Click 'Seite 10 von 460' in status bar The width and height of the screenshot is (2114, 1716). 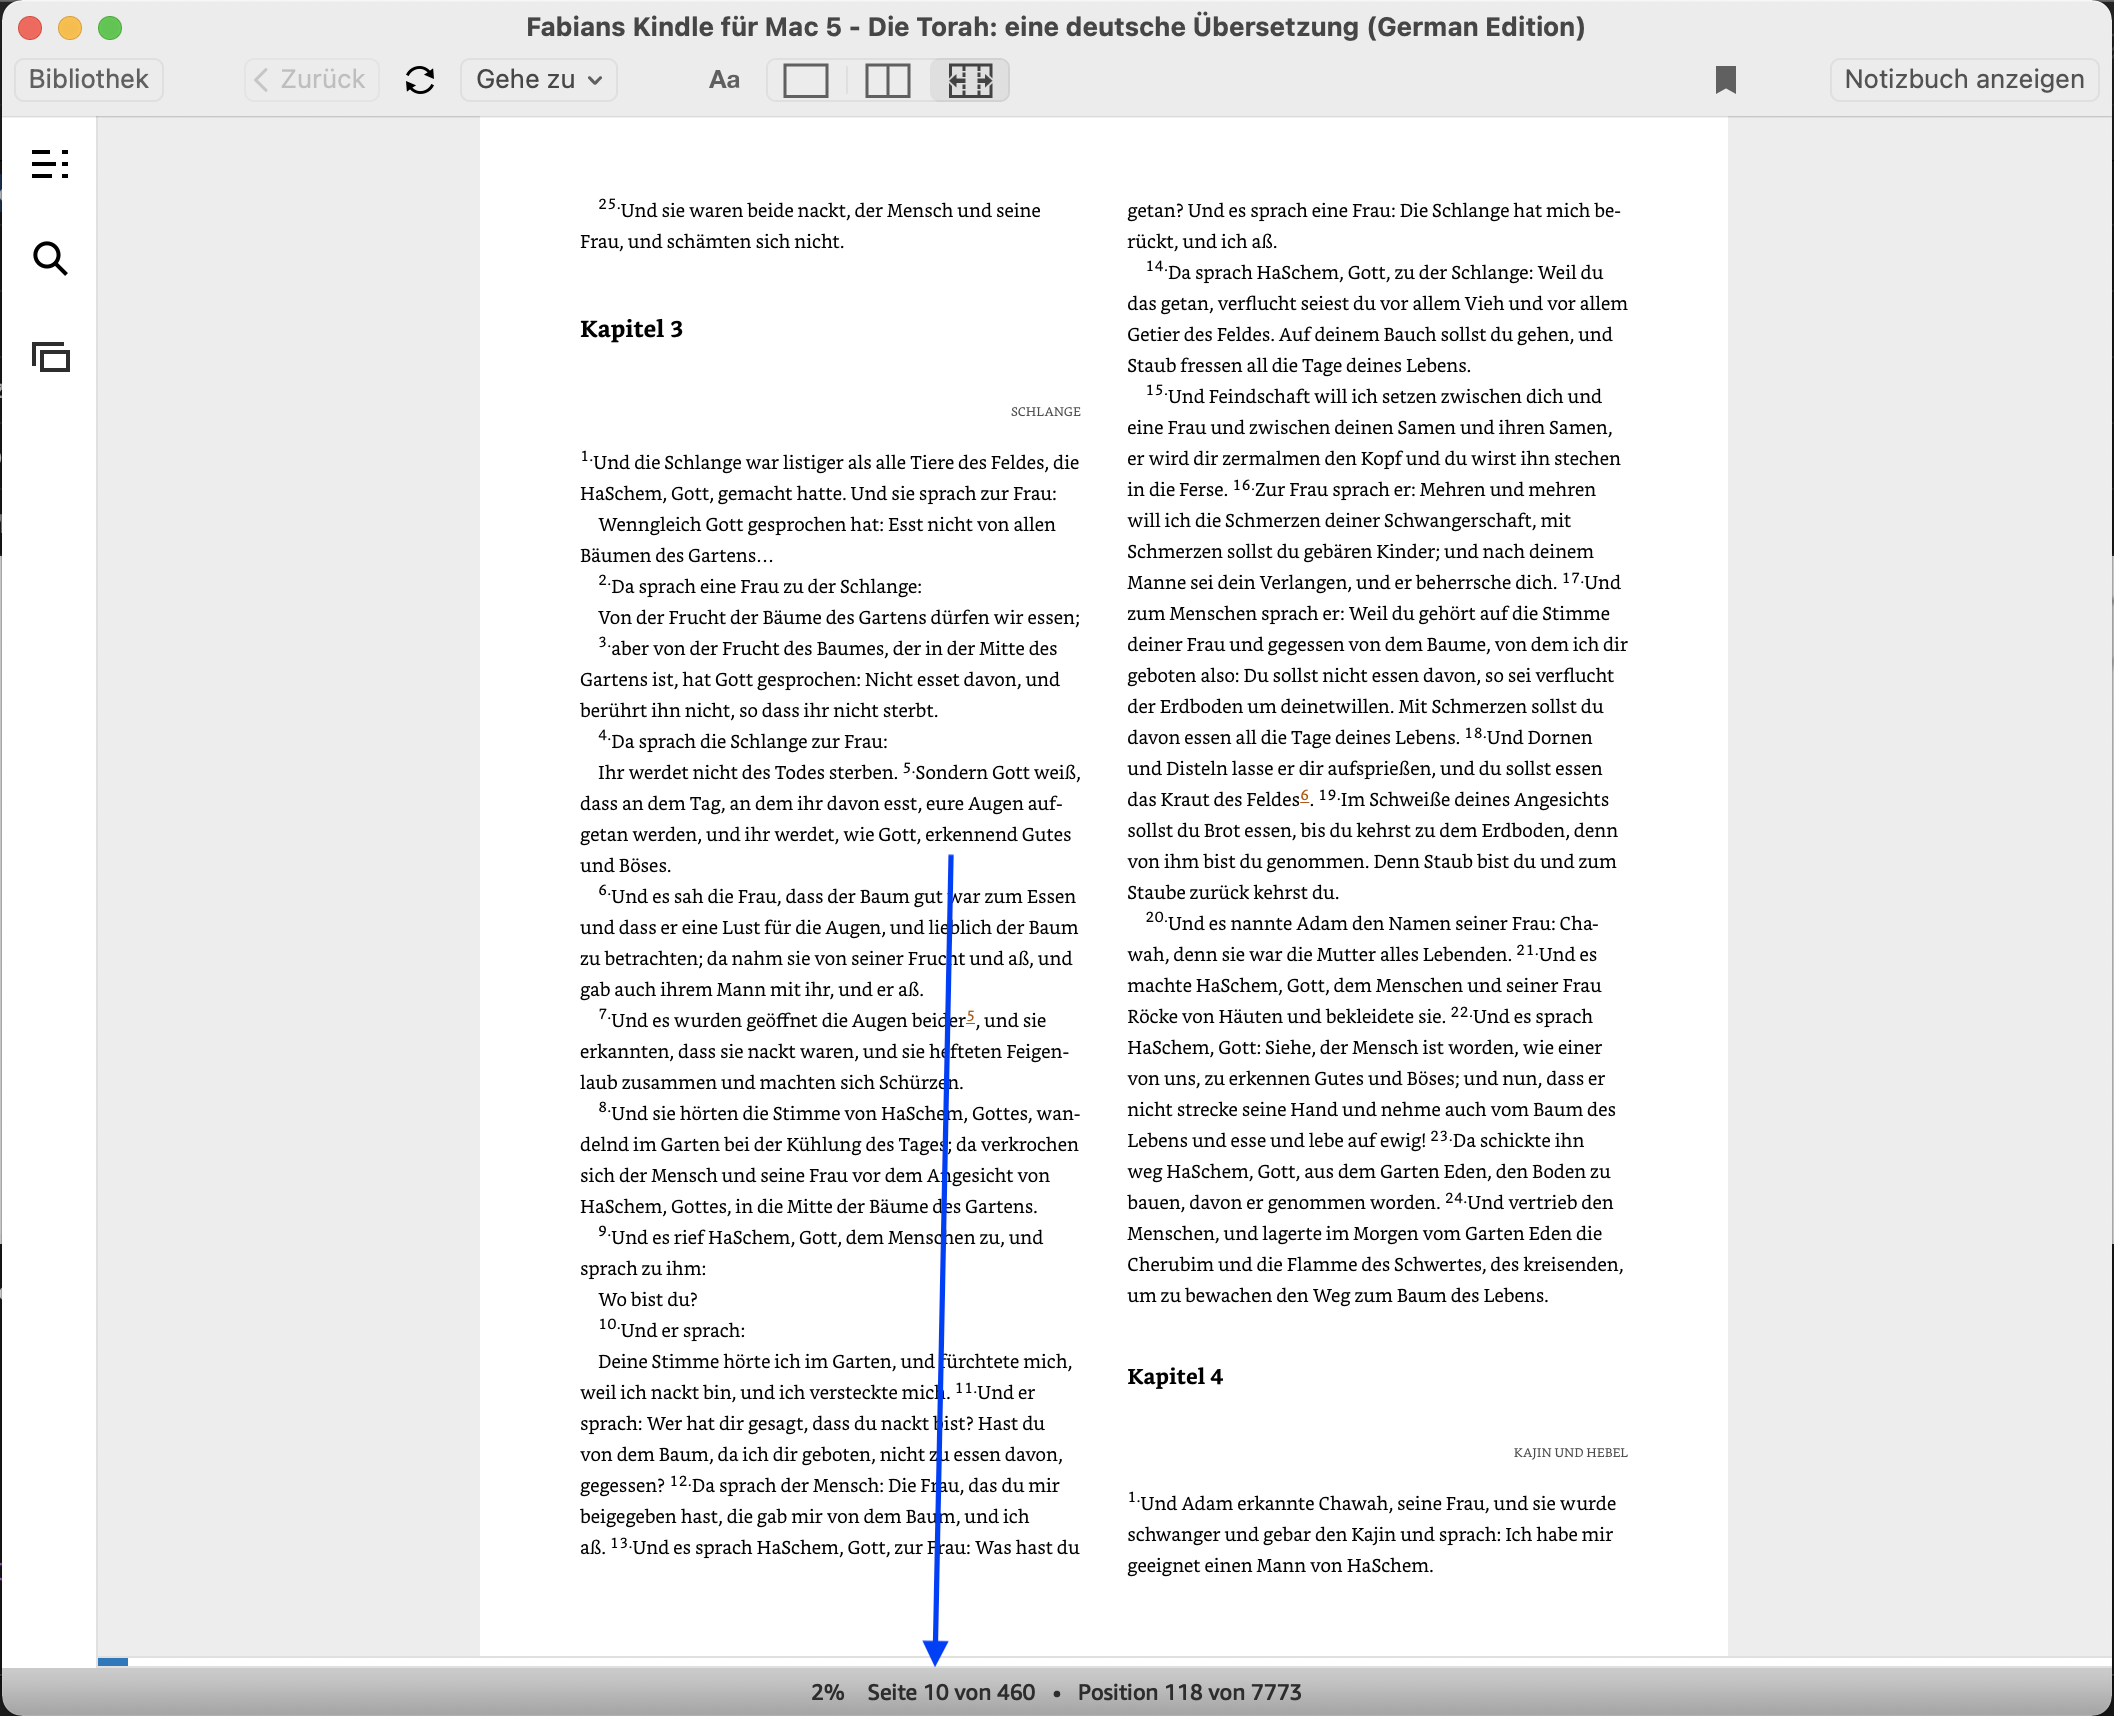pos(951,1692)
